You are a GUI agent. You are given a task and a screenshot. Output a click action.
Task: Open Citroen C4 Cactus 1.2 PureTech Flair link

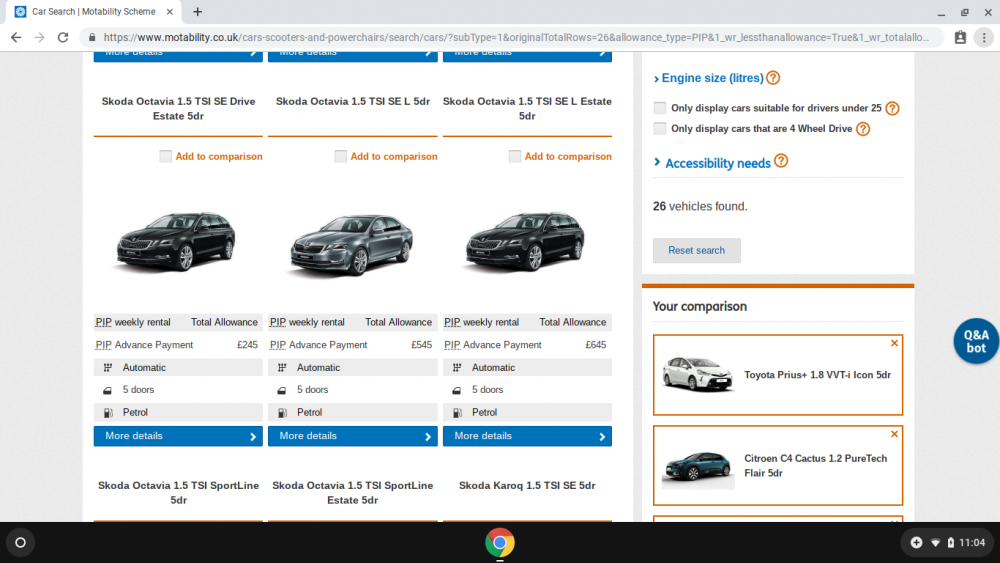(x=816, y=465)
